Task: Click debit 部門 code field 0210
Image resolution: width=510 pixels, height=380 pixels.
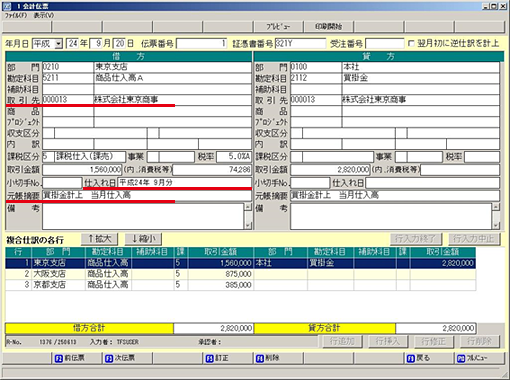Action: click(x=68, y=67)
